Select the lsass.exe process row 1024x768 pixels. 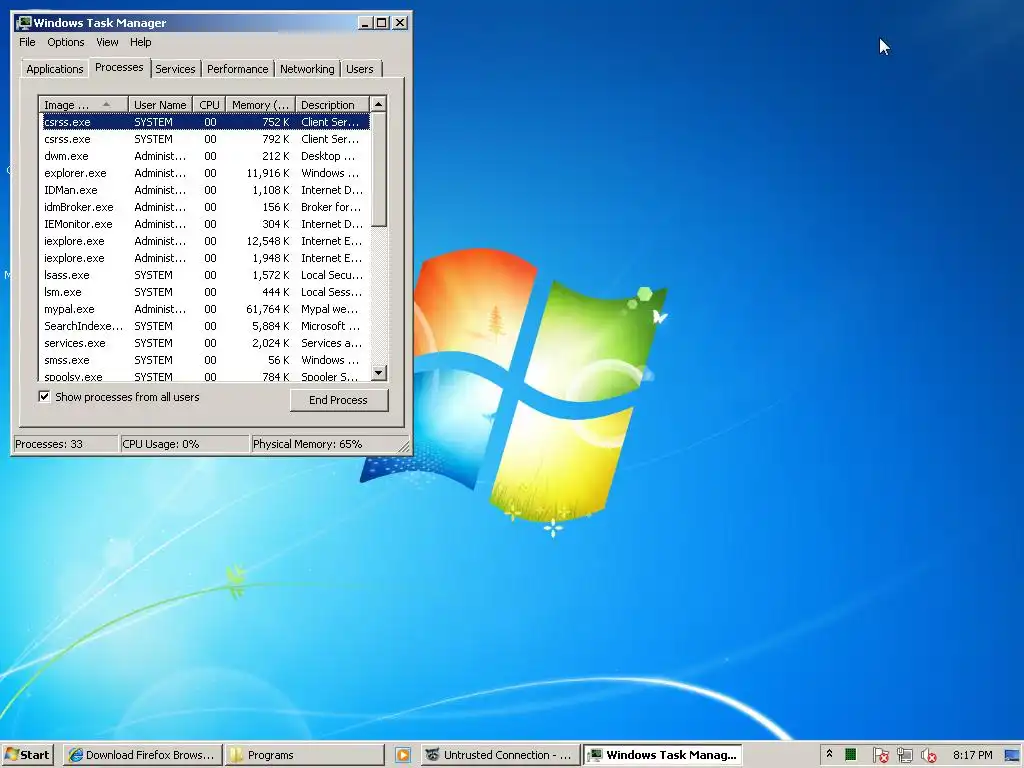204,275
